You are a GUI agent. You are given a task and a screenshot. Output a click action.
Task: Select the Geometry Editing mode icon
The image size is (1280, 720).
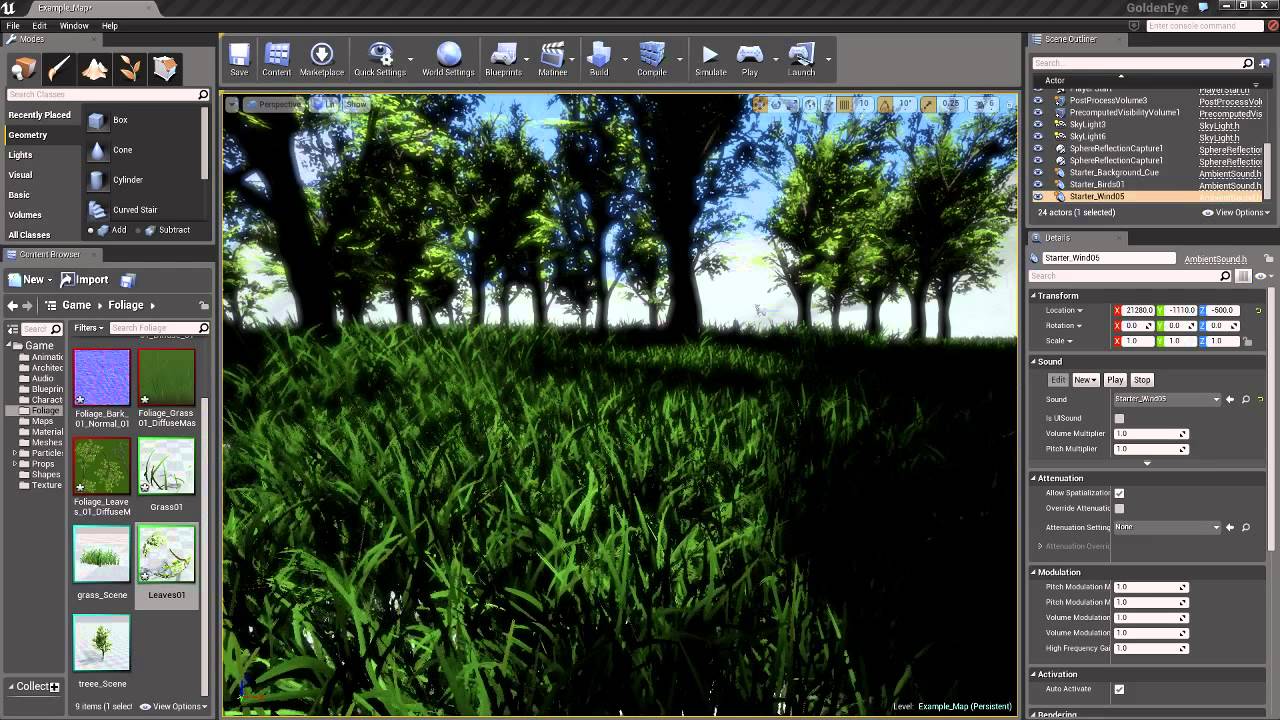tap(165, 68)
